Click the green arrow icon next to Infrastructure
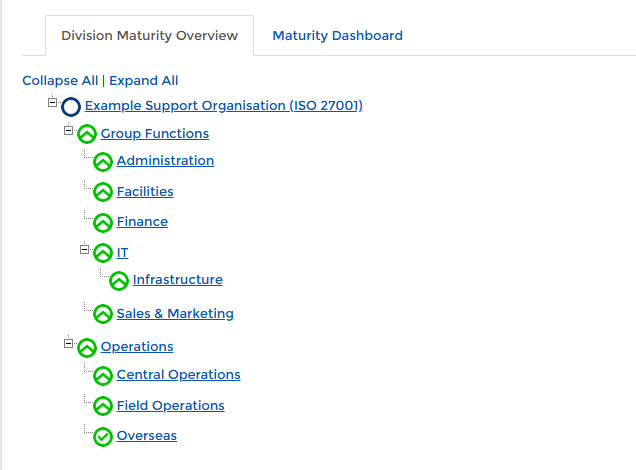 (x=119, y=281)
